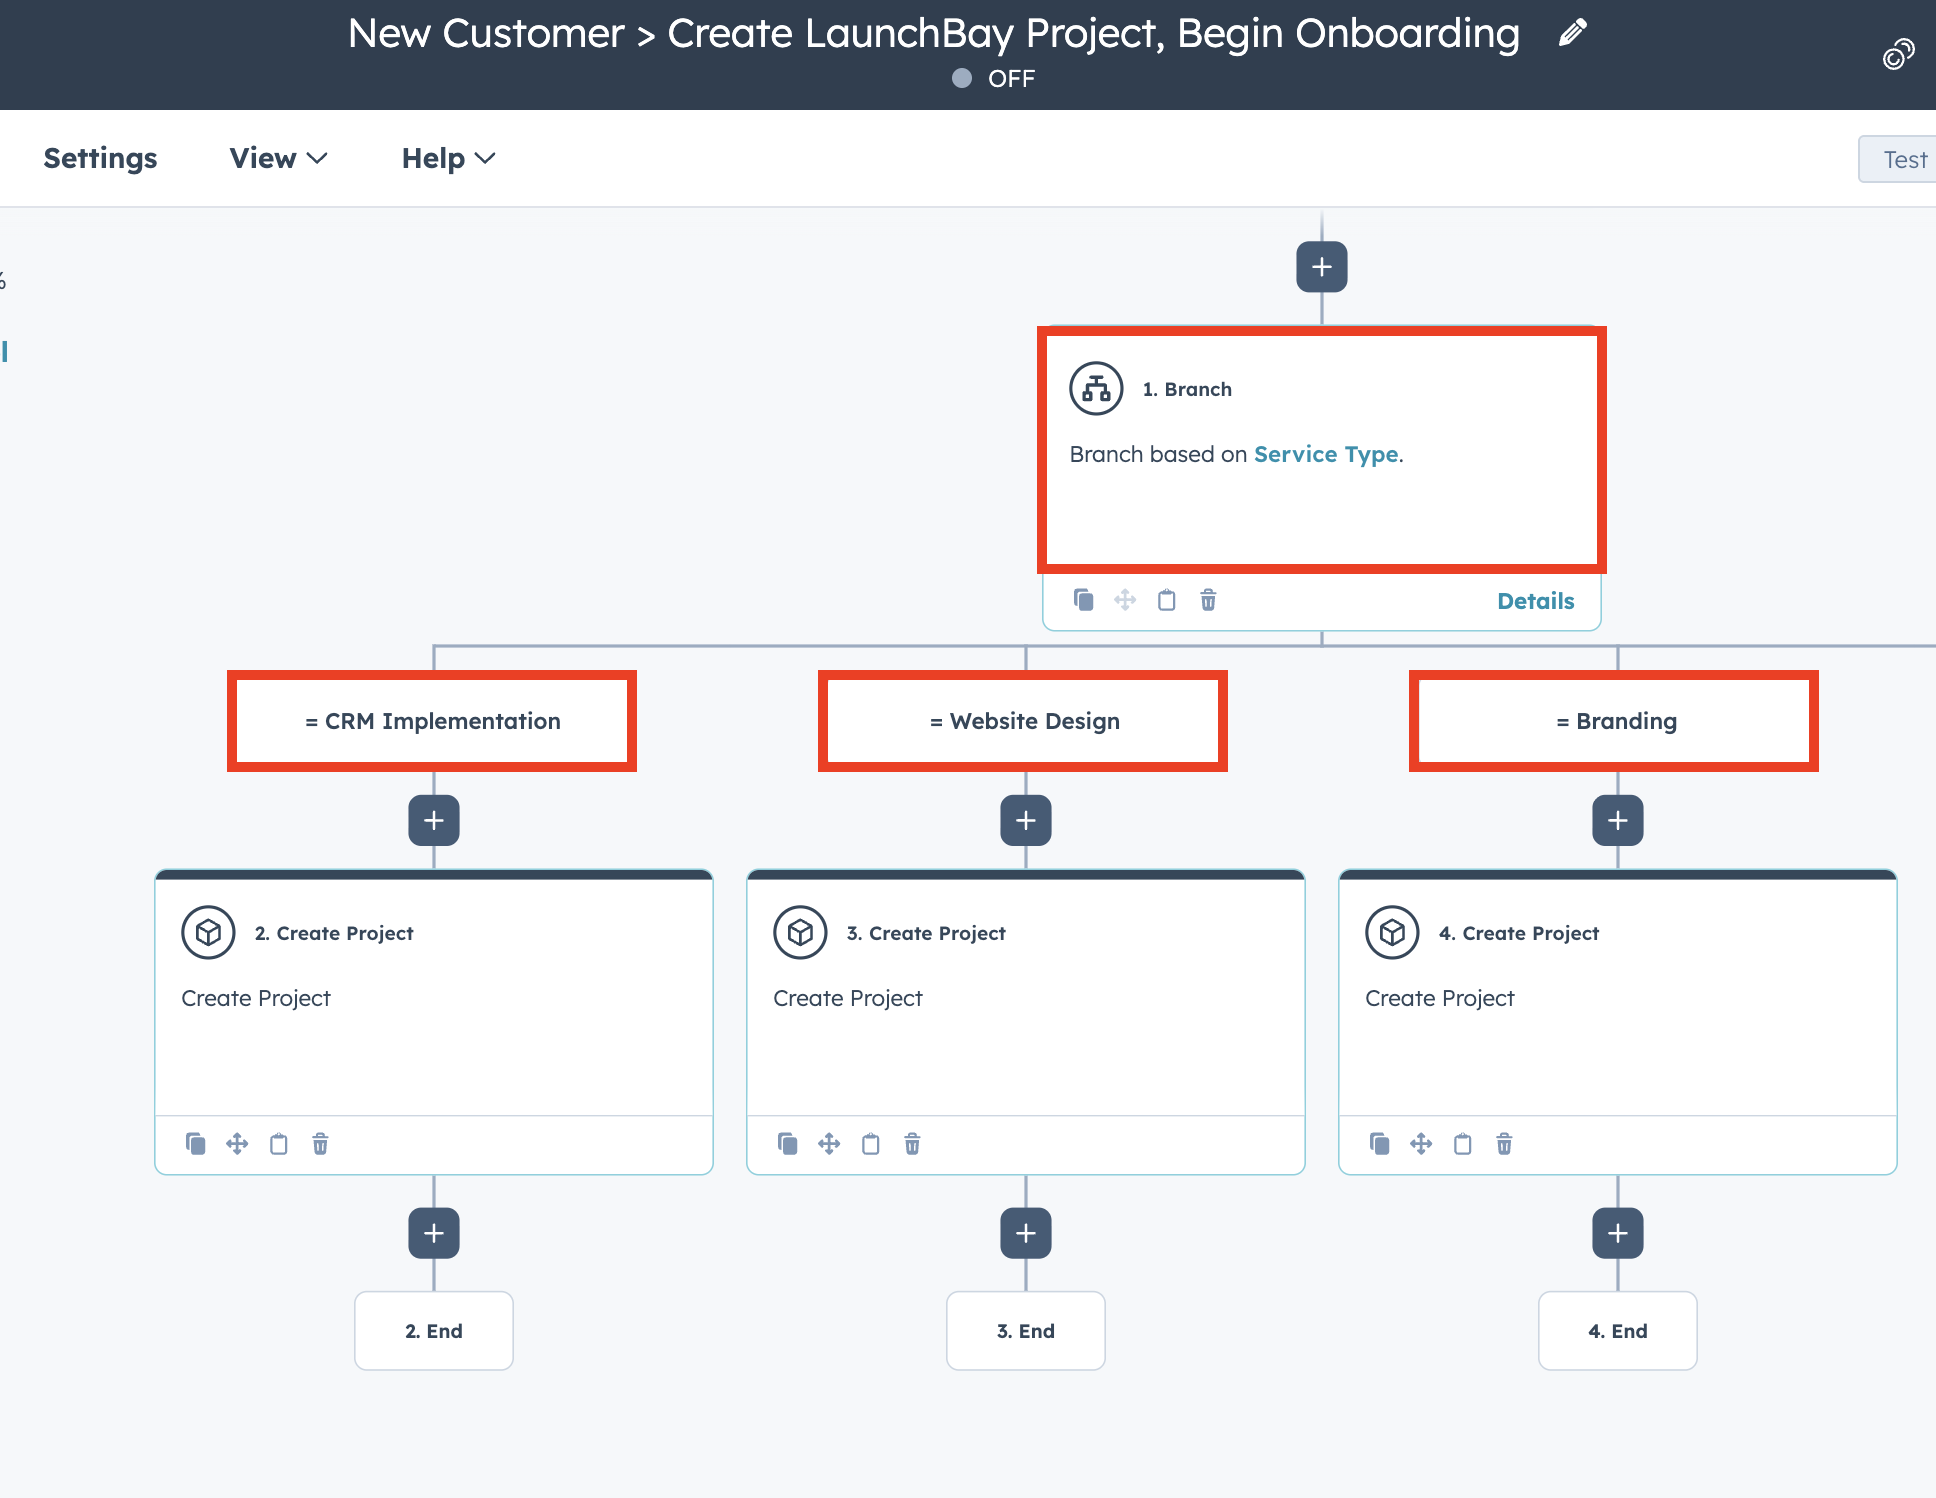Delete step 3 Create Project via trash icon
The height and width of the screenshot is (1498, 1936).
912,1144
